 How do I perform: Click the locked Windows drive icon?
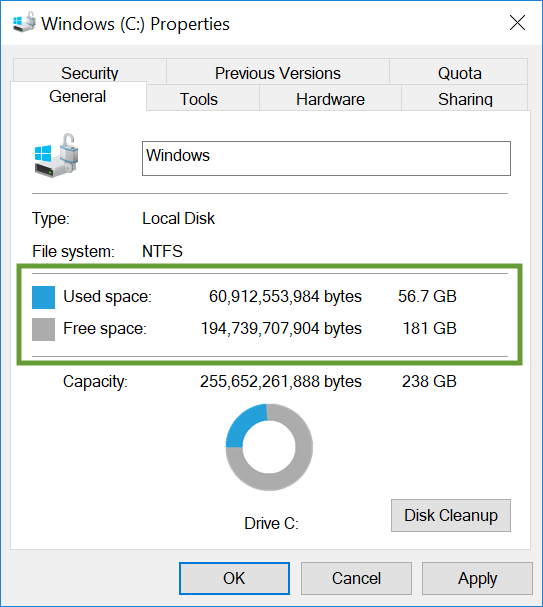pos(56,156)
